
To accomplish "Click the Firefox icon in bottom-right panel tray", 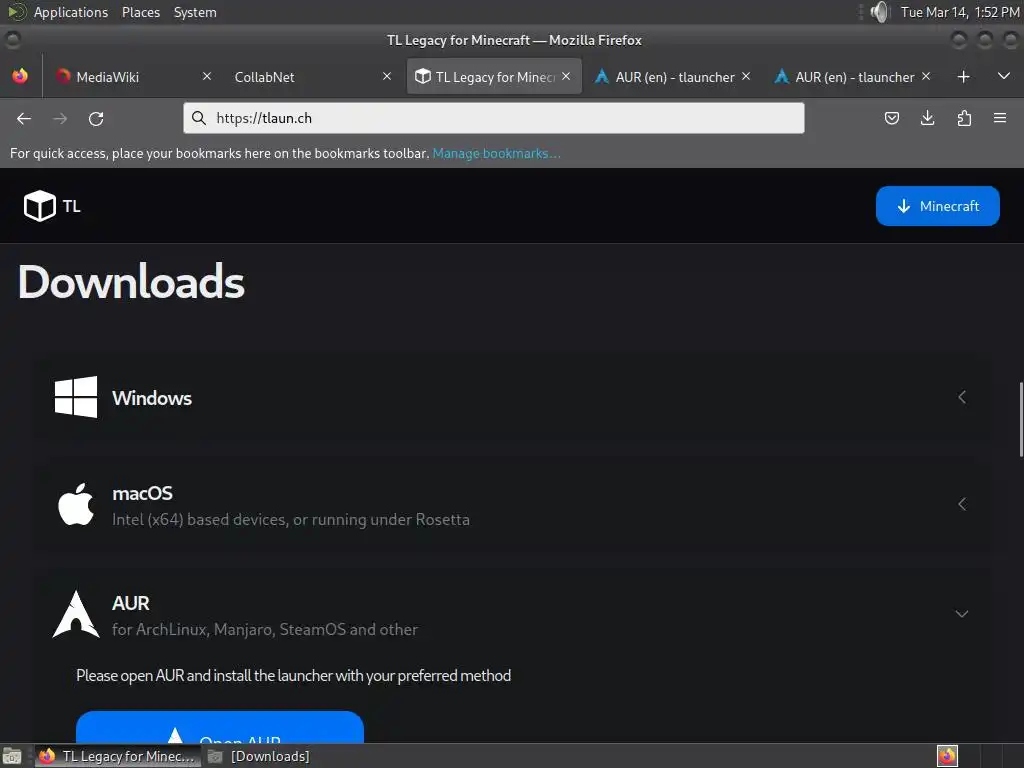I will 947,756.
